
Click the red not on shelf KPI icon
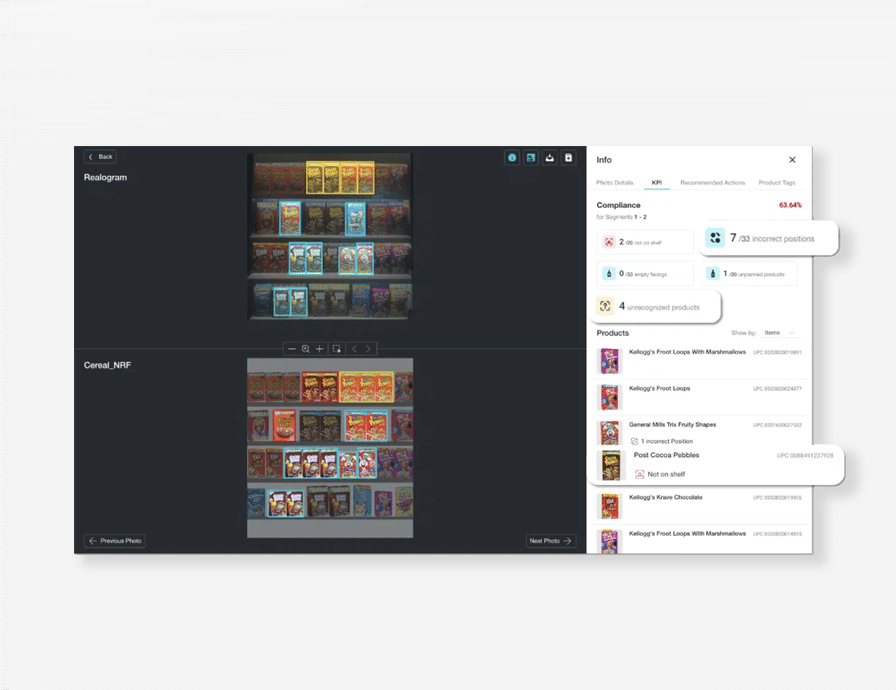click(609, 242)
